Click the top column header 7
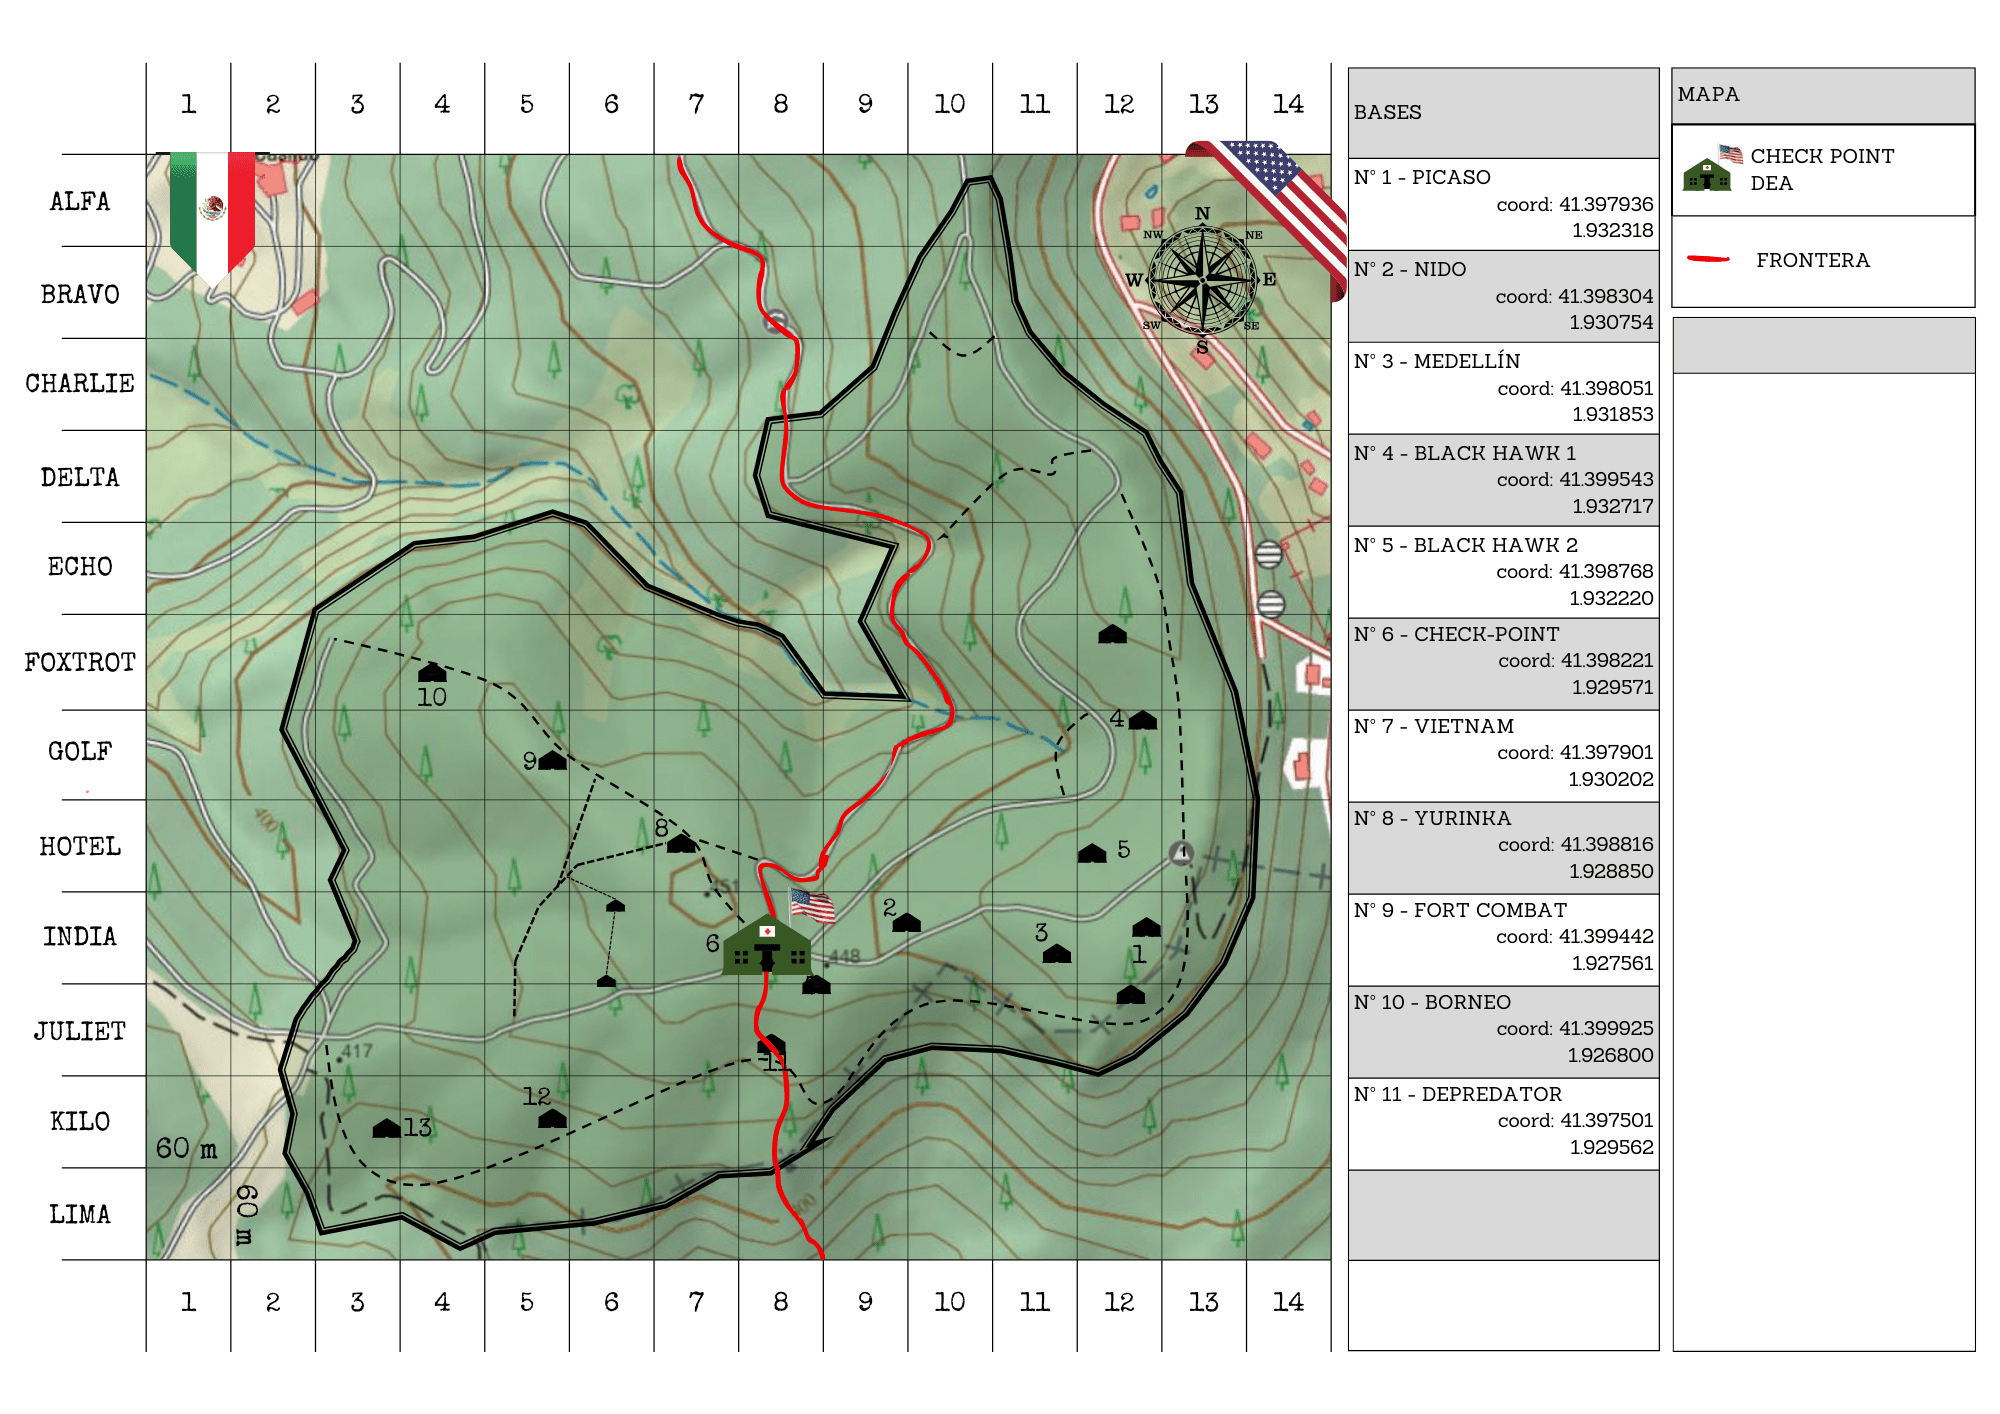2000x1414 pixels. pos(696,105)
